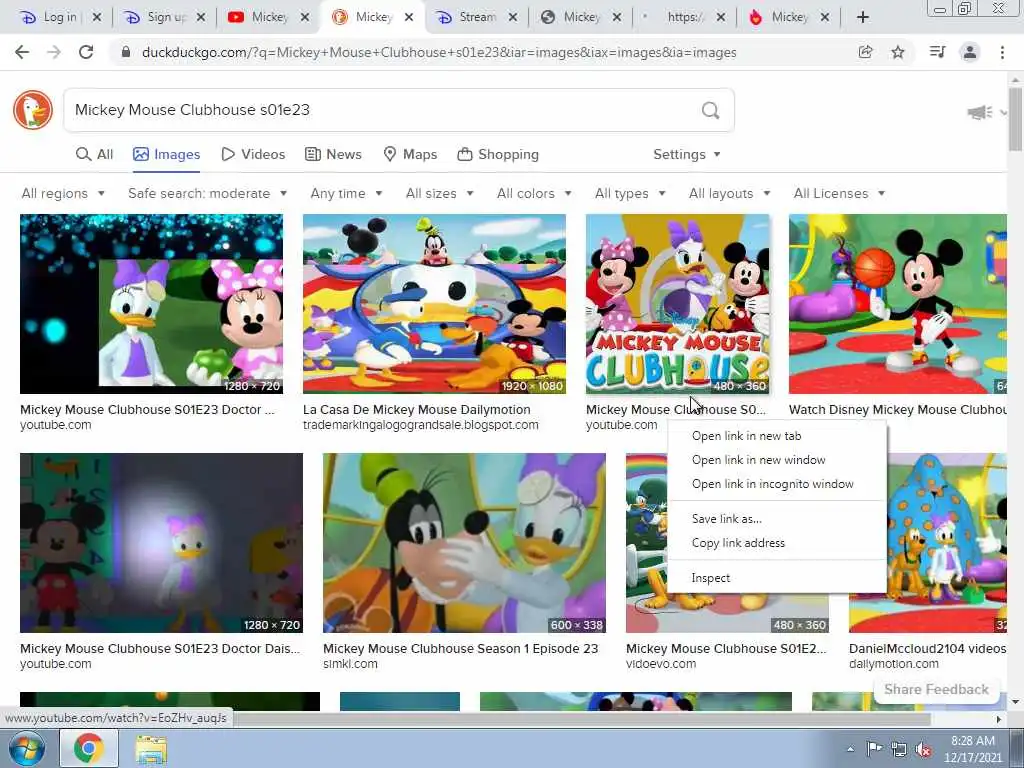Choose 'Open link in incognito window'
The image size is (1024, 768).
[x=777, y=484]
